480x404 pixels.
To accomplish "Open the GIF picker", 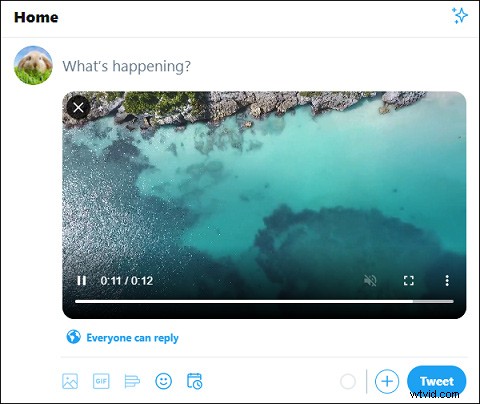I will tap(101, 381).
